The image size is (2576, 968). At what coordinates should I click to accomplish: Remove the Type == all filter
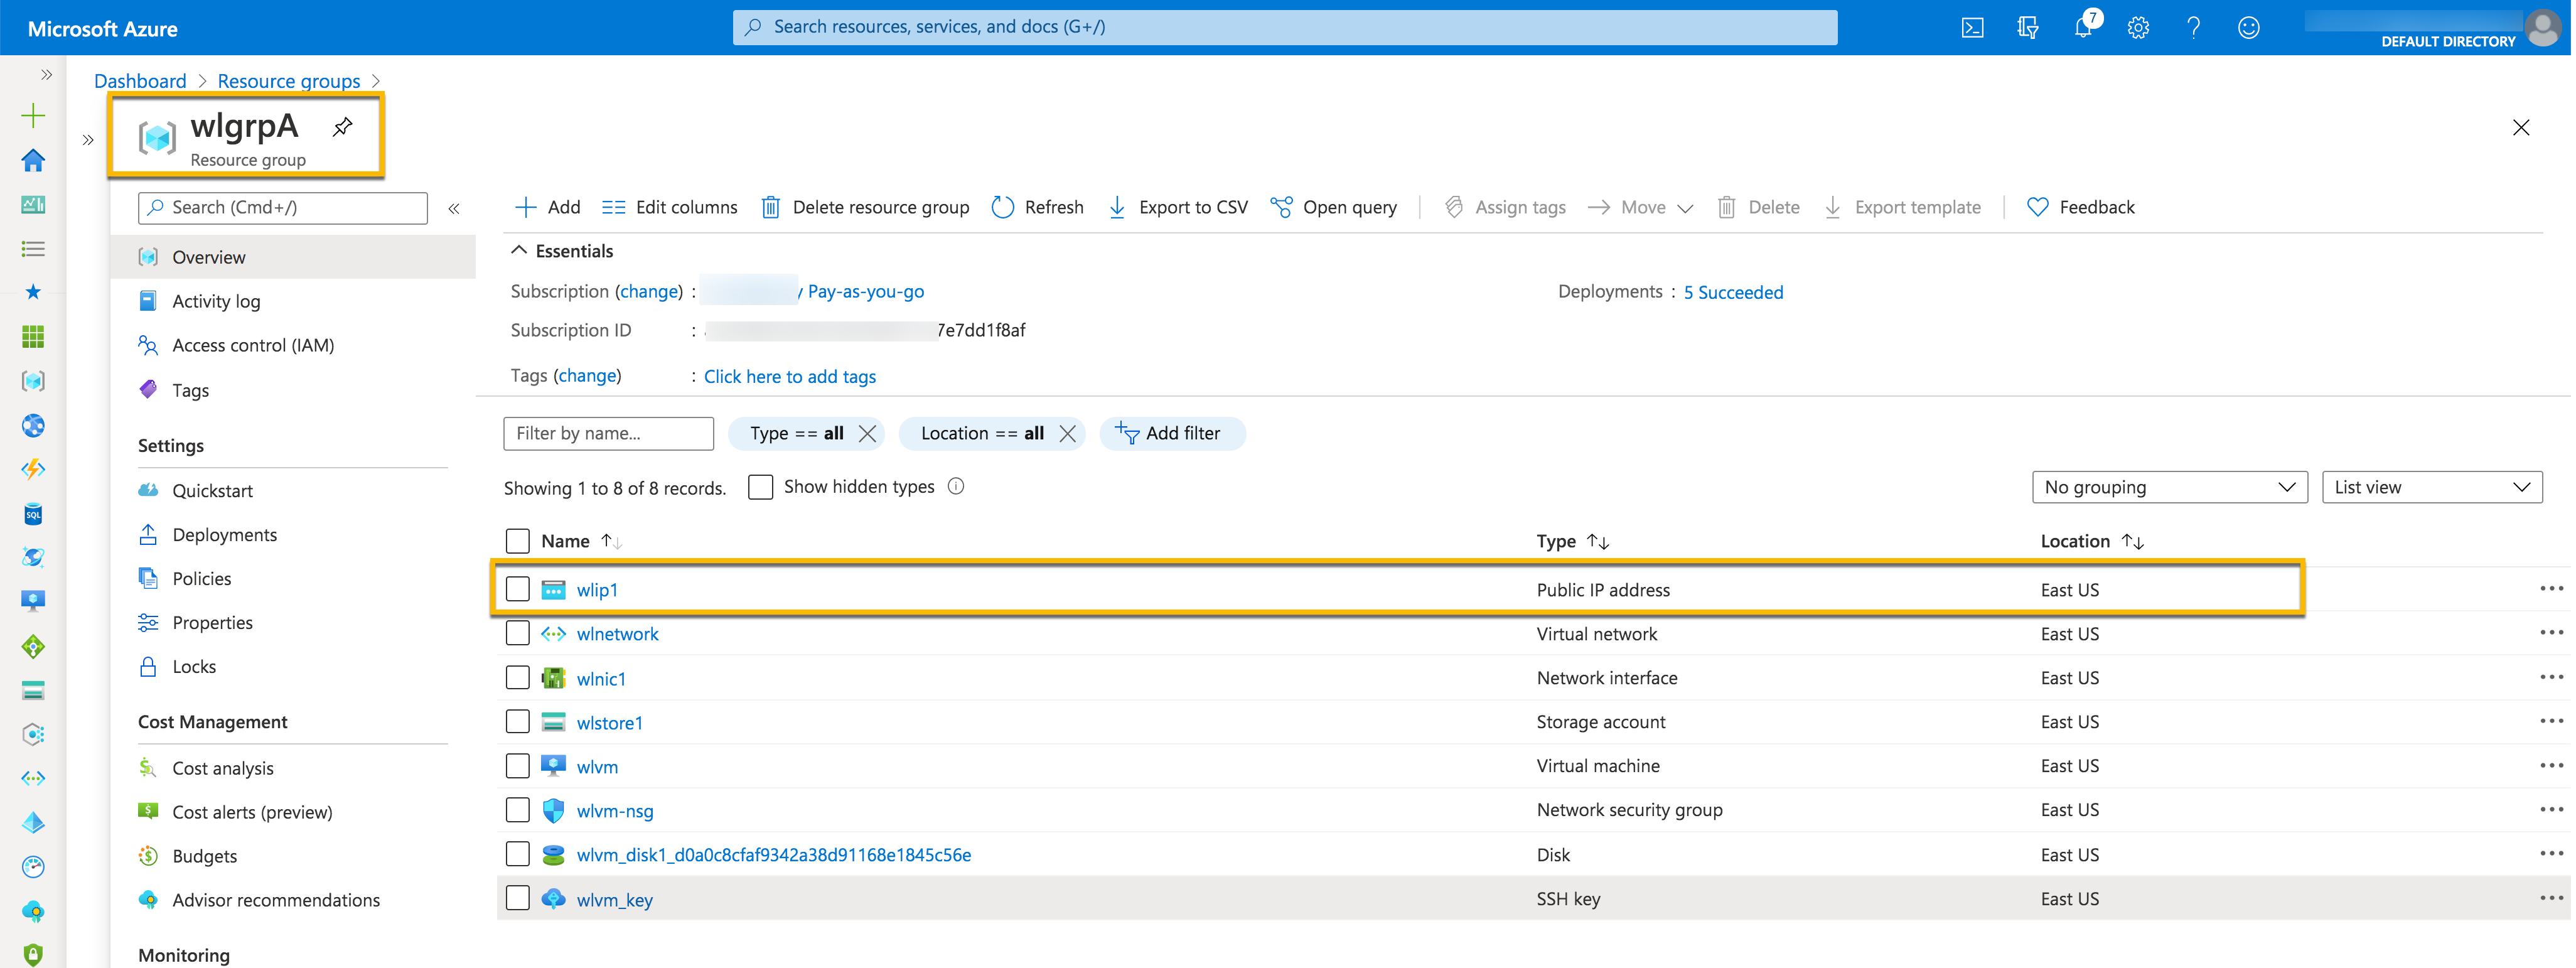coord(867,433)
